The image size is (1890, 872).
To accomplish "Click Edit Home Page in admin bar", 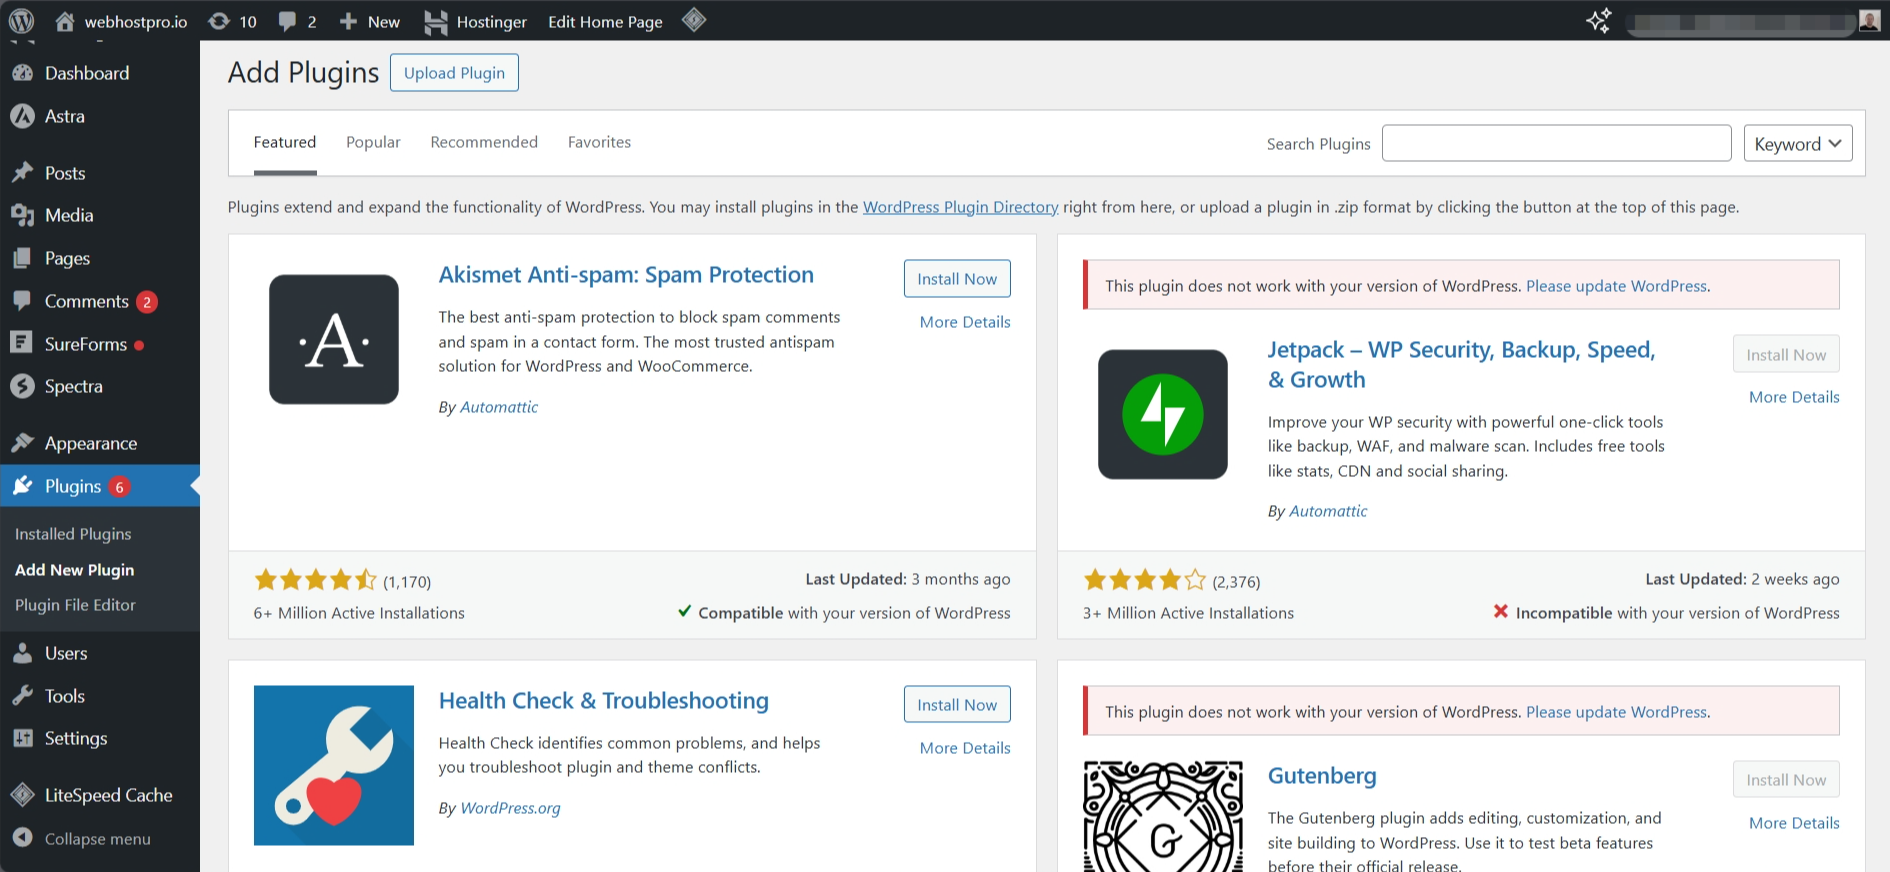I will (605, 22).
